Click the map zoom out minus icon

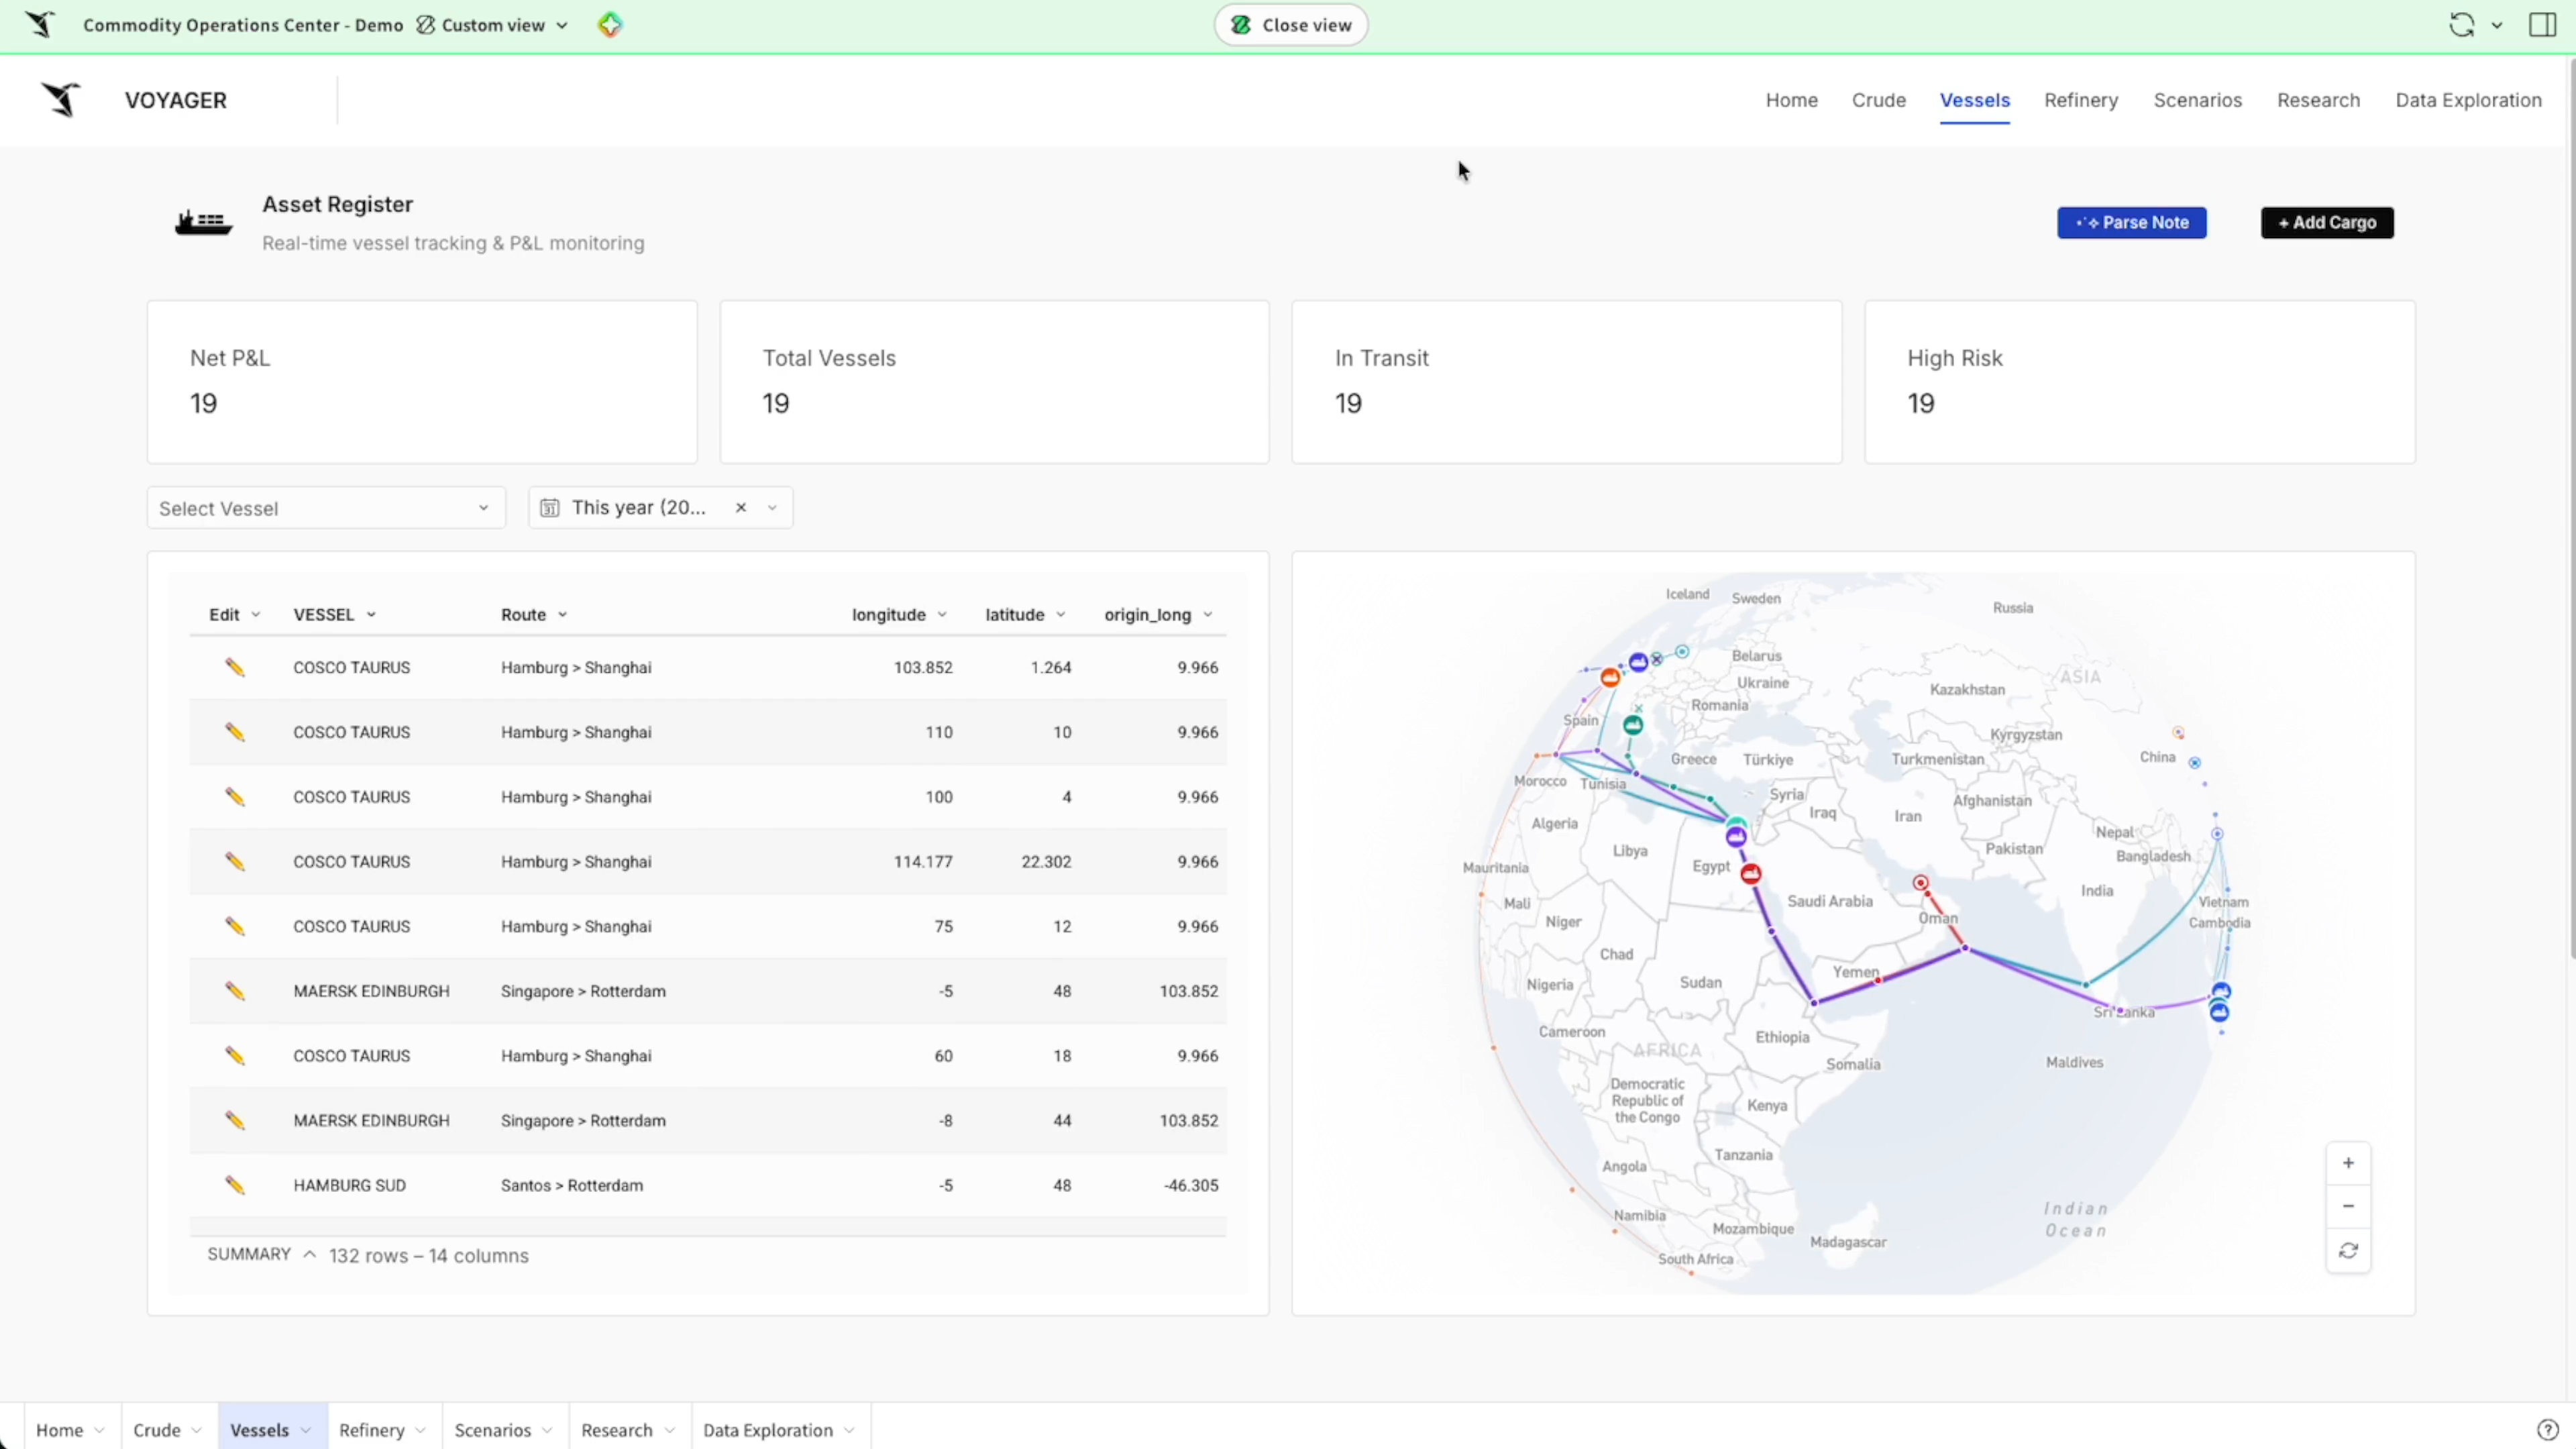pos(2348,1206)
